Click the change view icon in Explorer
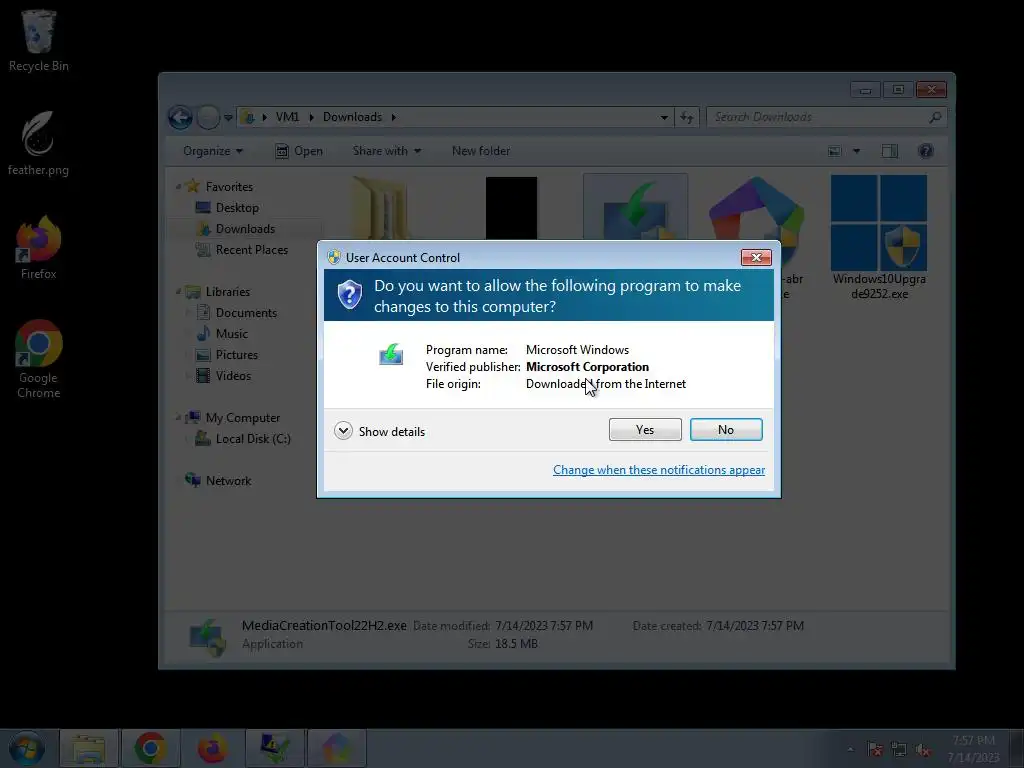Screen dimensions: 1024x768 click(835, 151)
